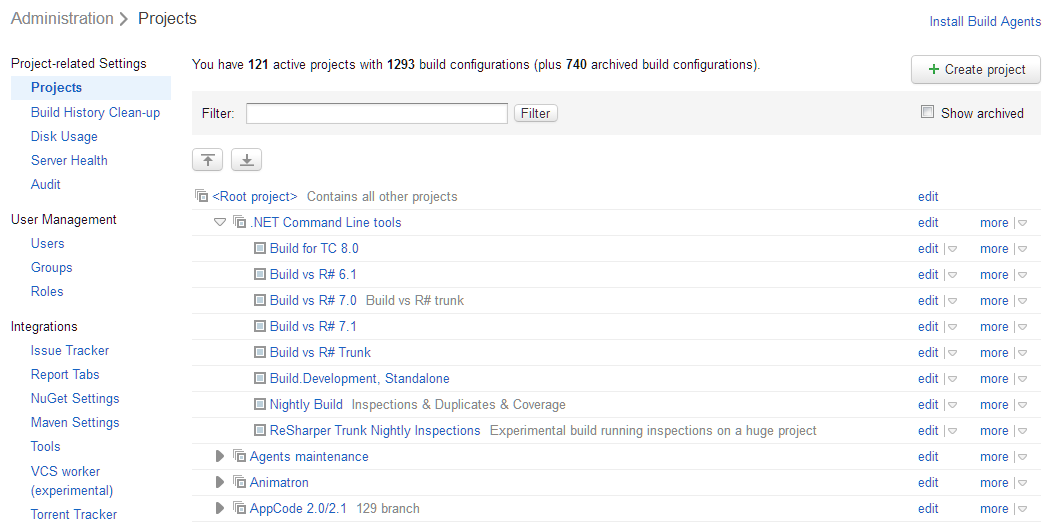
Task: Click the expand-all projects arrow button
Action: coord(246,160)
